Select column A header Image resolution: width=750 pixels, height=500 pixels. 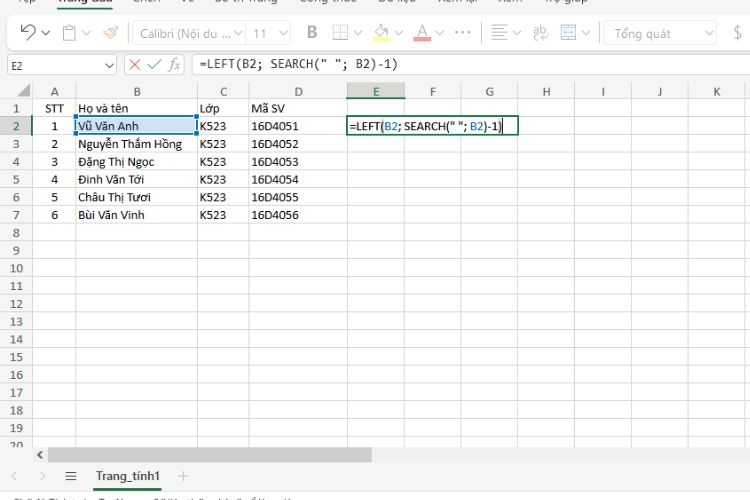(x=54, y=91)
